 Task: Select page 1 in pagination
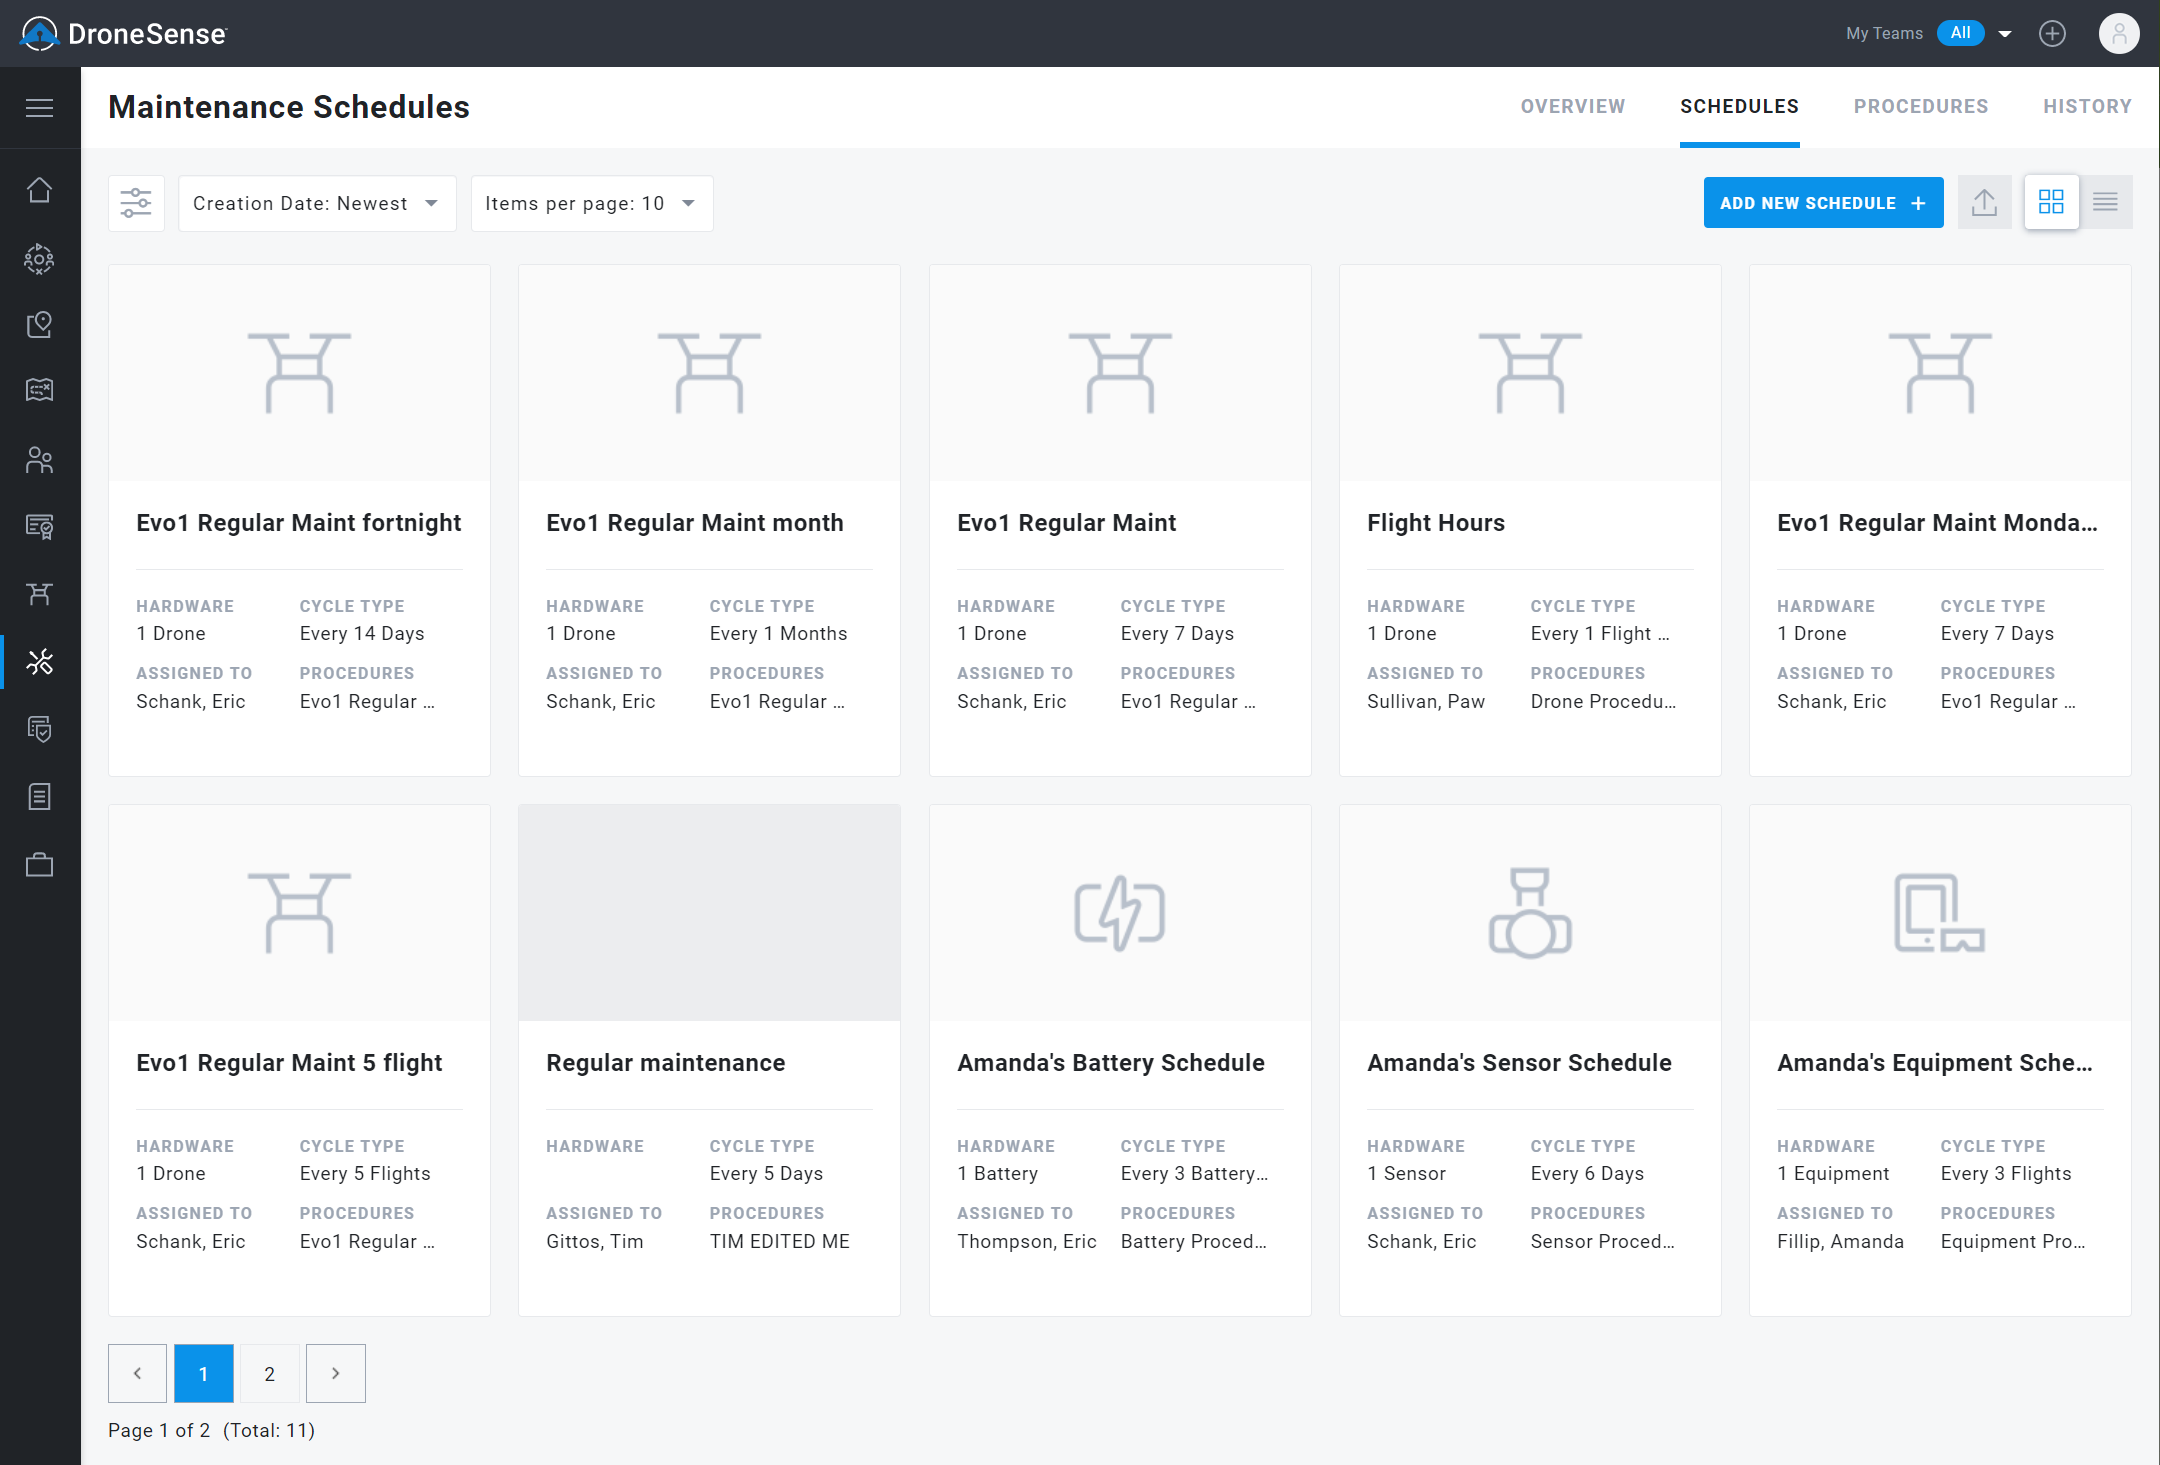[x=203, y=1373]
